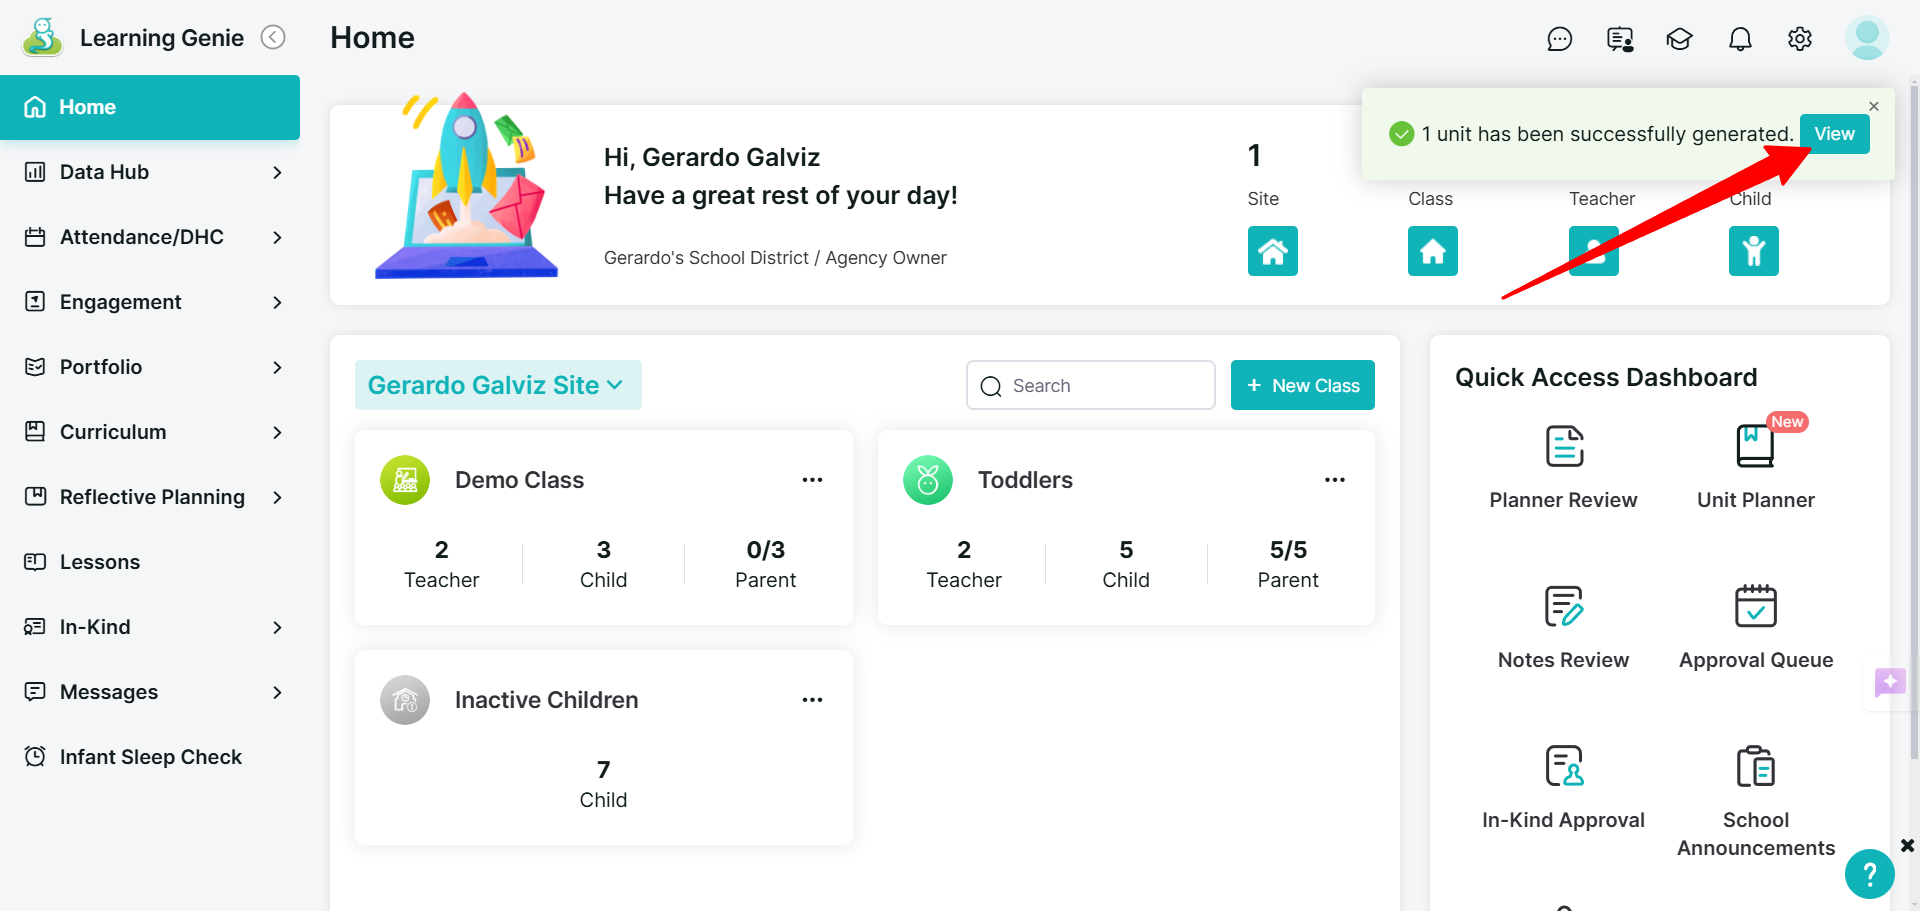Click the New Class button
This screenshot has width=1920, height=911.
coord(1302,385)
